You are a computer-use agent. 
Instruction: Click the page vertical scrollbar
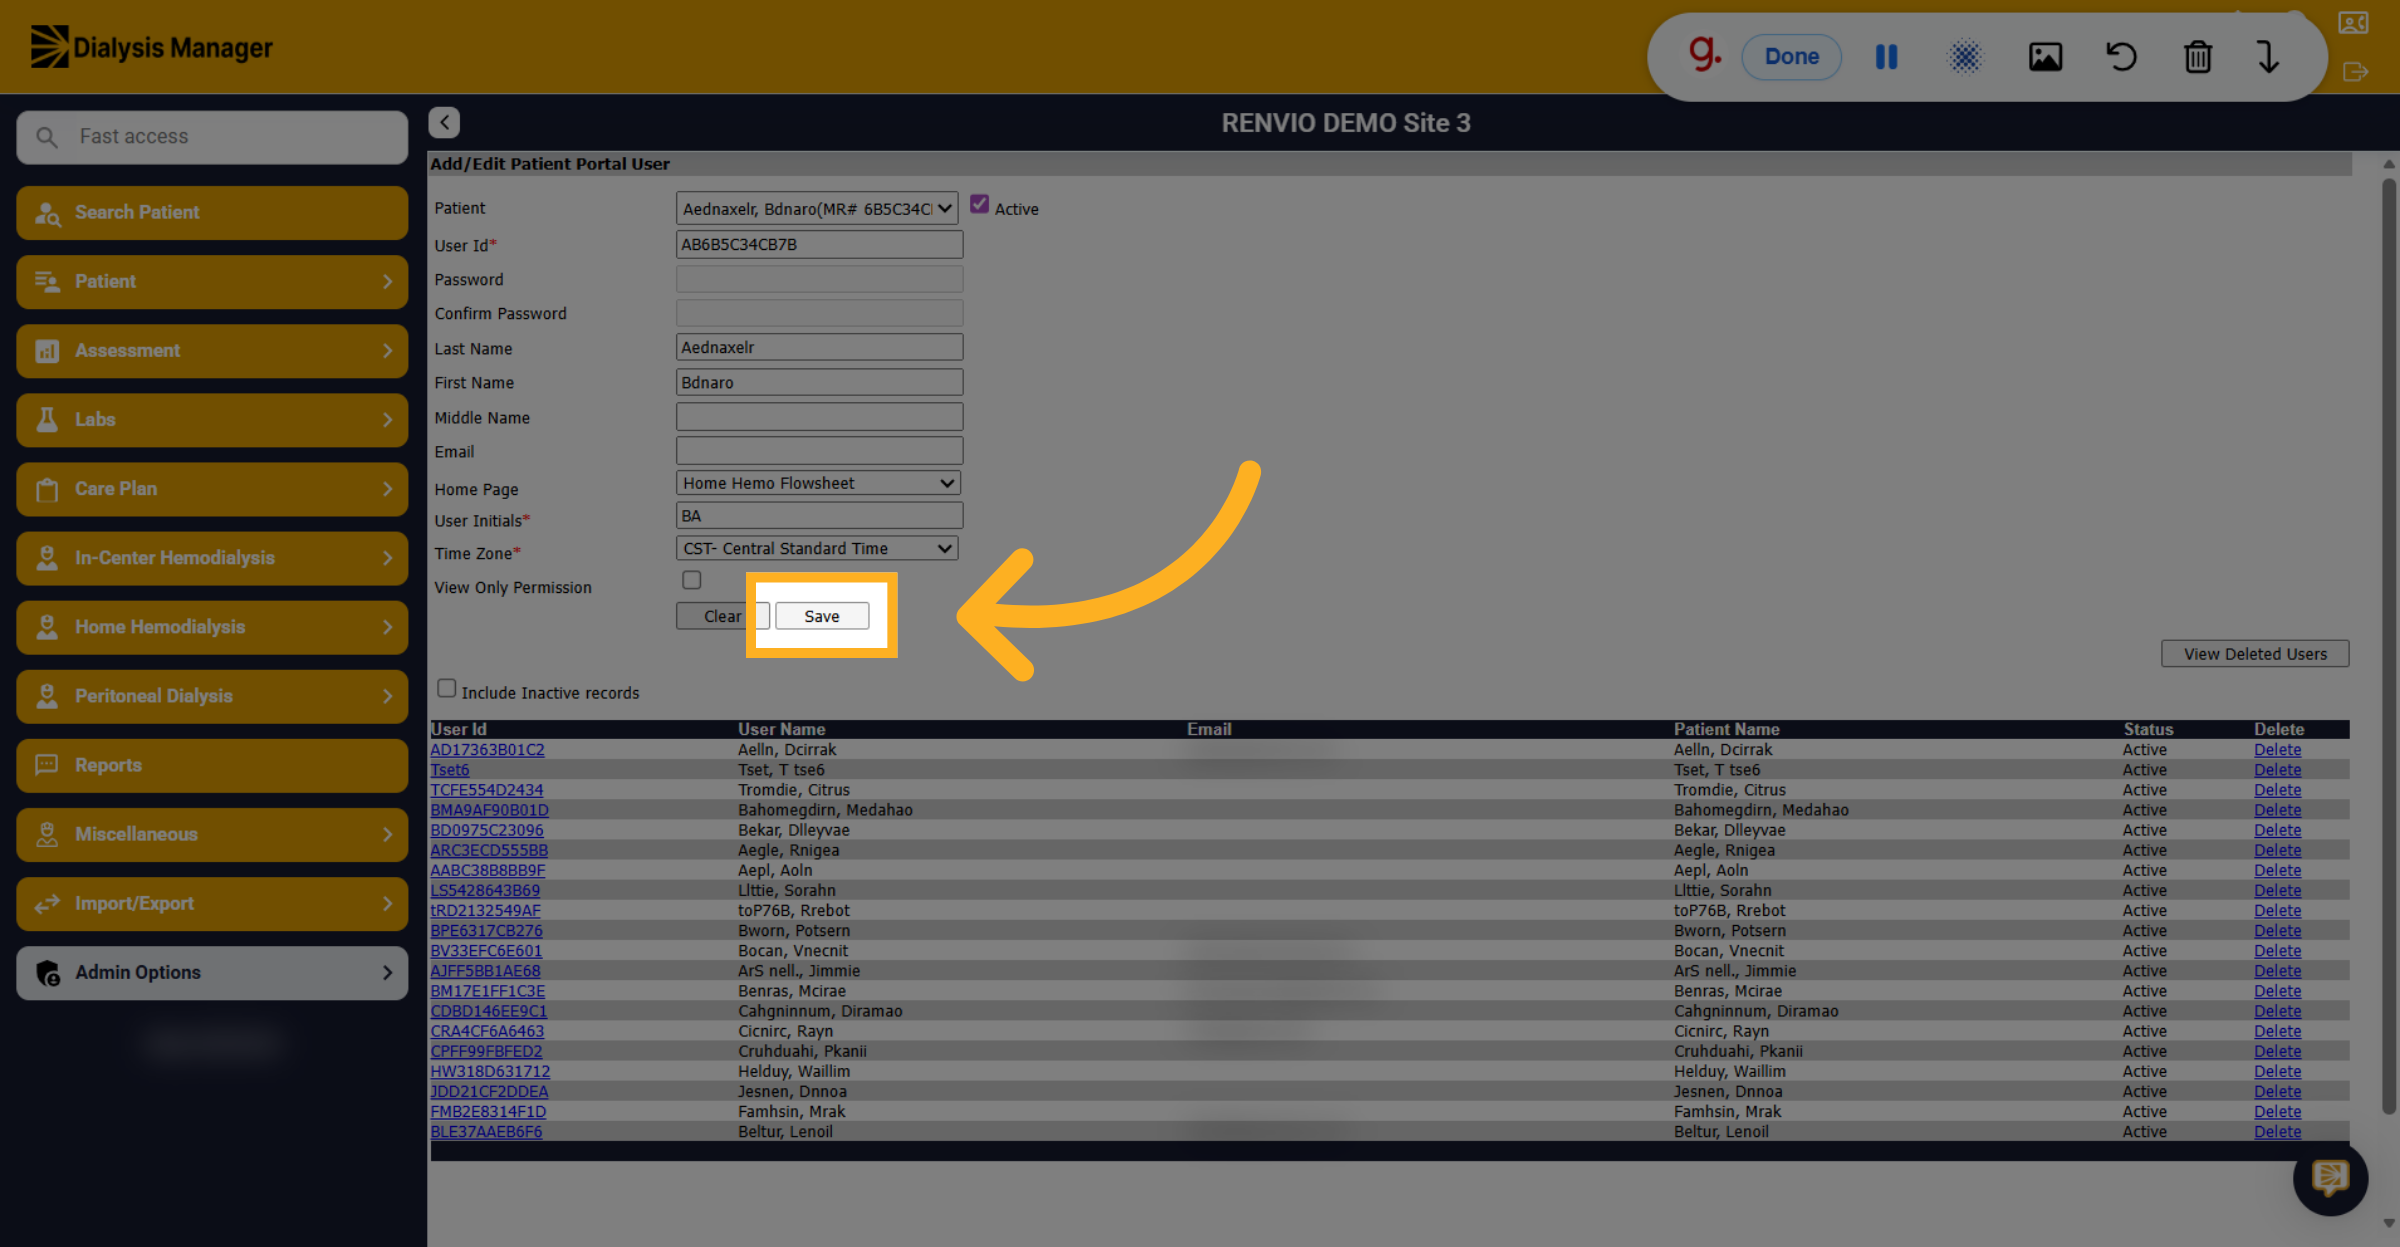[x=2389, y=645]
